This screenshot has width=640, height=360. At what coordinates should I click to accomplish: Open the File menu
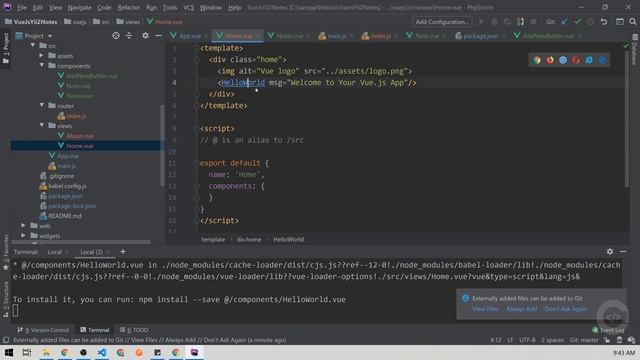tap(22, 7)
